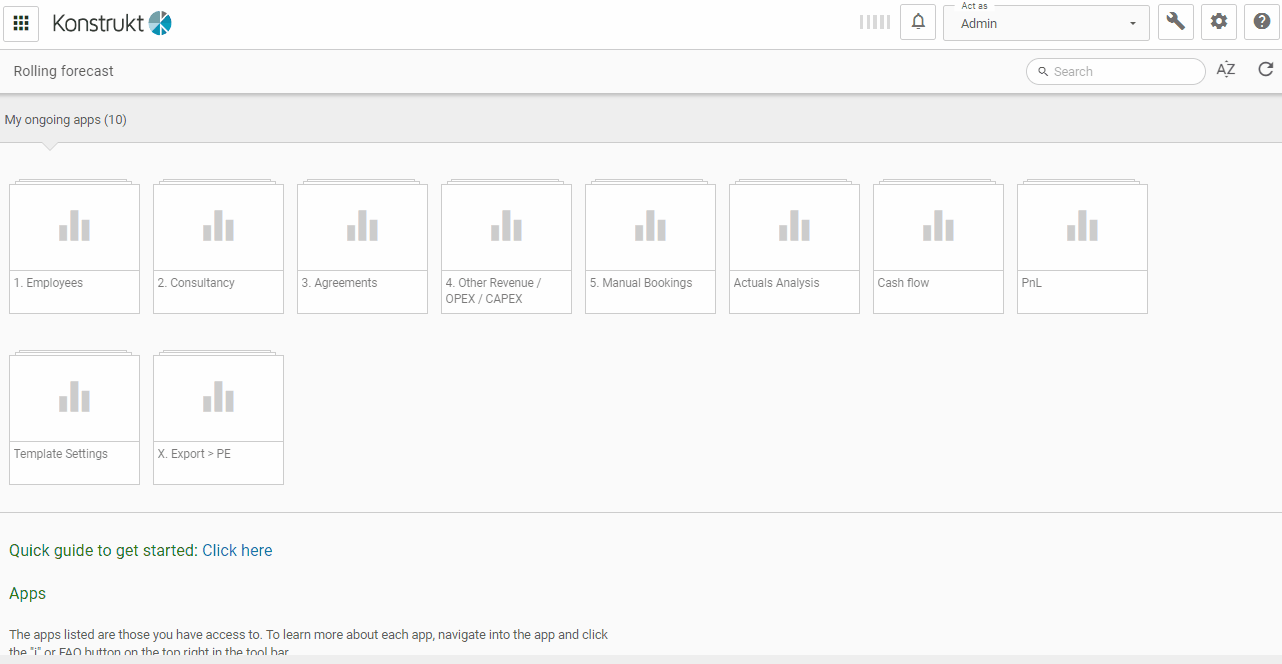Select the PnL app tile
The width and height of the screenshot is (1282, 664).
(x=1082, y=248)
